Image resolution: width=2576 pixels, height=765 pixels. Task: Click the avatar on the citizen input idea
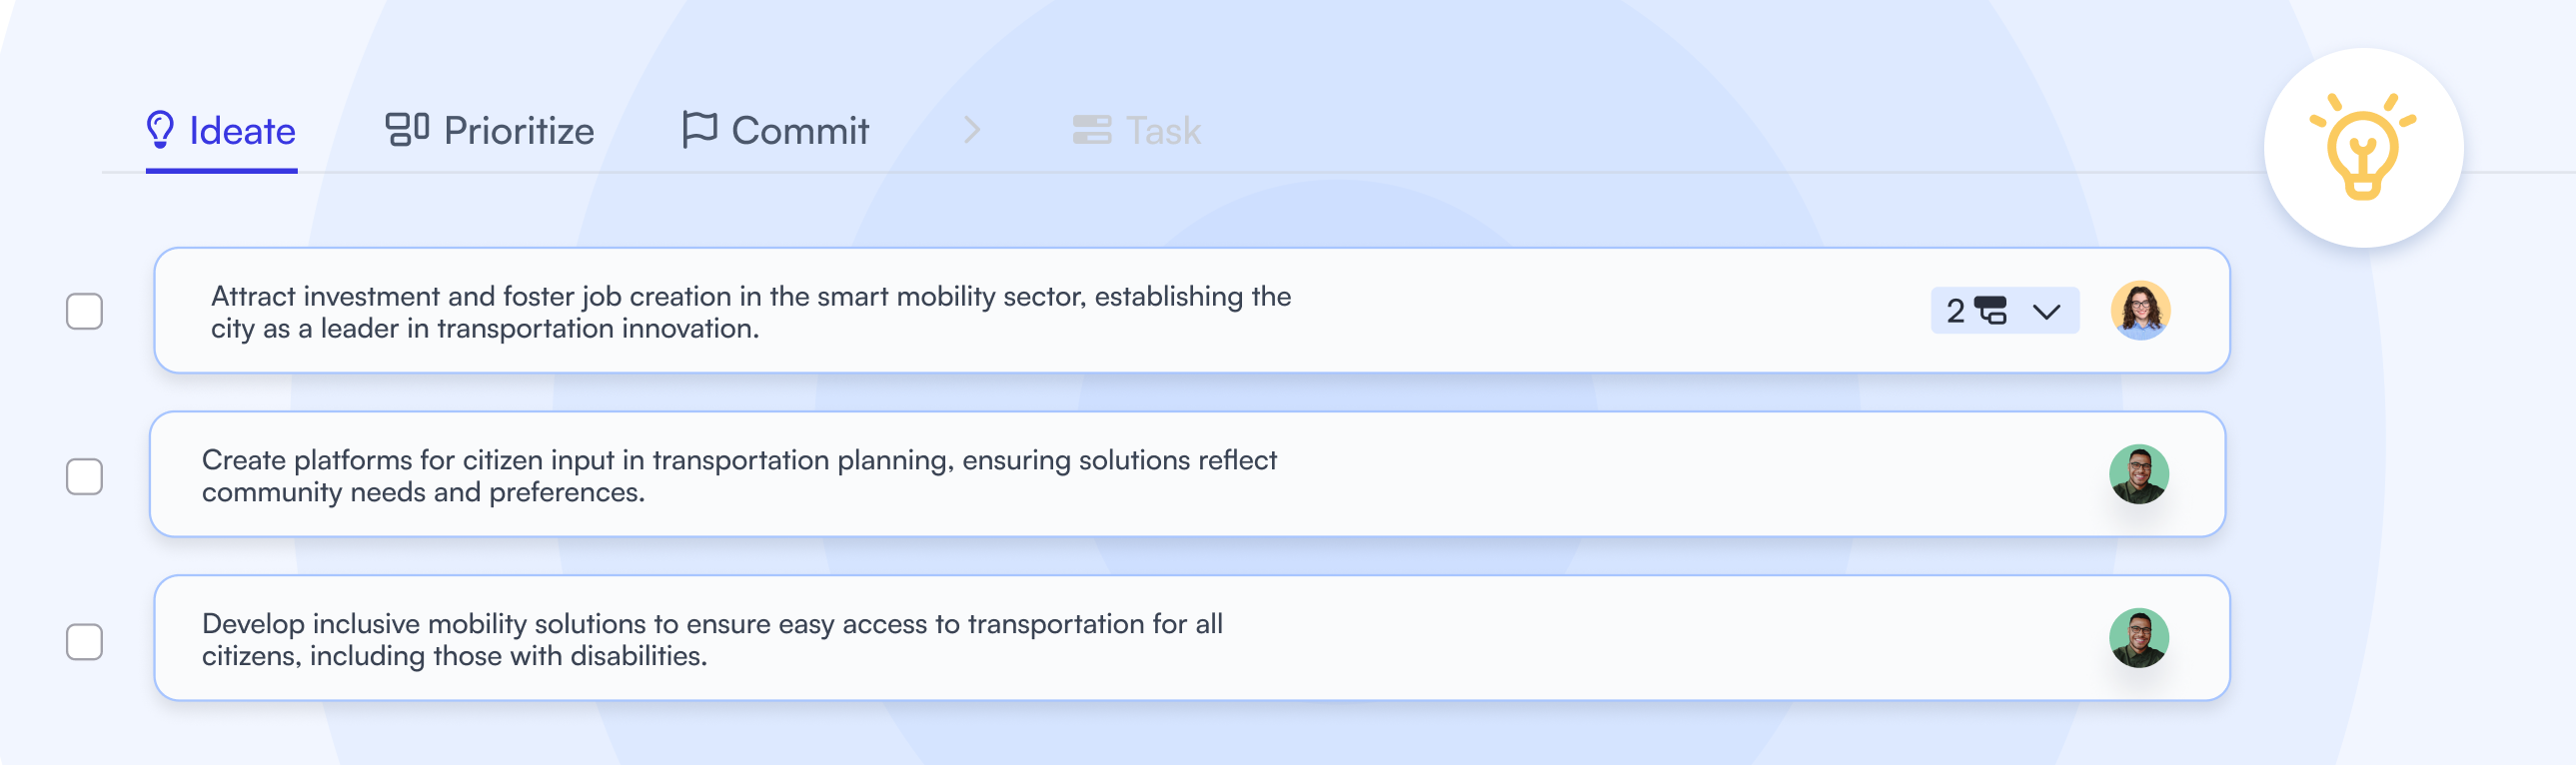point(2140,474)
